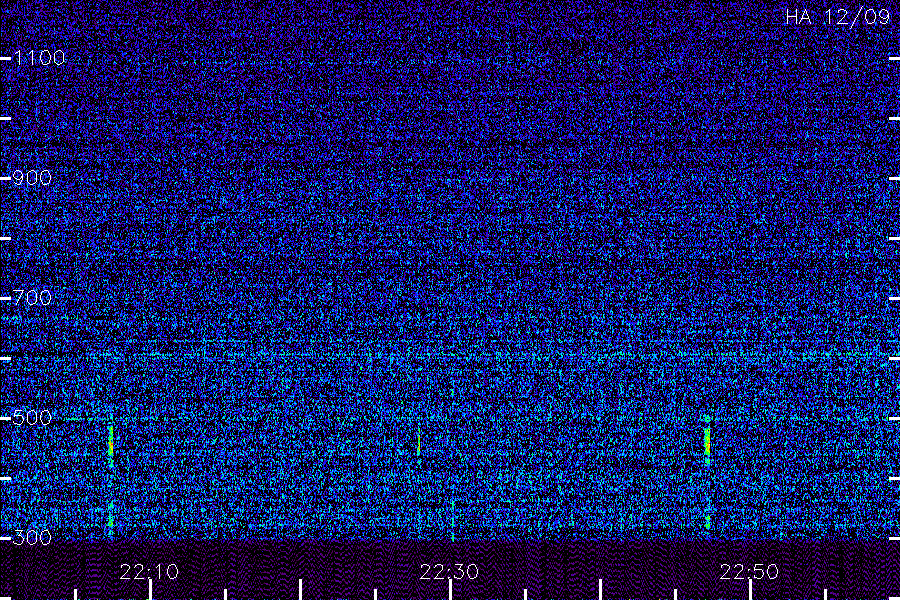Viewport: 900px width, 600px height.
Task: Click the faint signal burst before 22:30
Action: (x=419, y=442)
